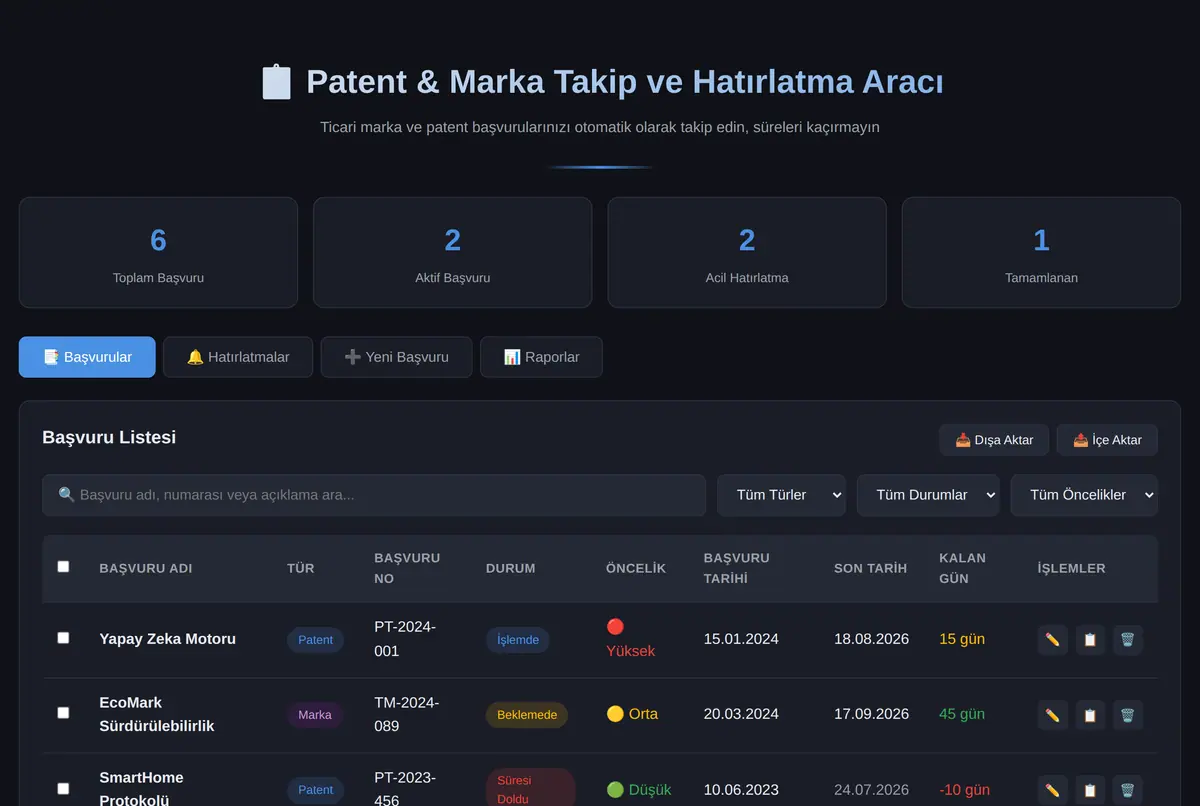Toggle the select-all checkbox in table header
Image resolution: width=1200 pixels, height=806 pixels.
point(63,566)
